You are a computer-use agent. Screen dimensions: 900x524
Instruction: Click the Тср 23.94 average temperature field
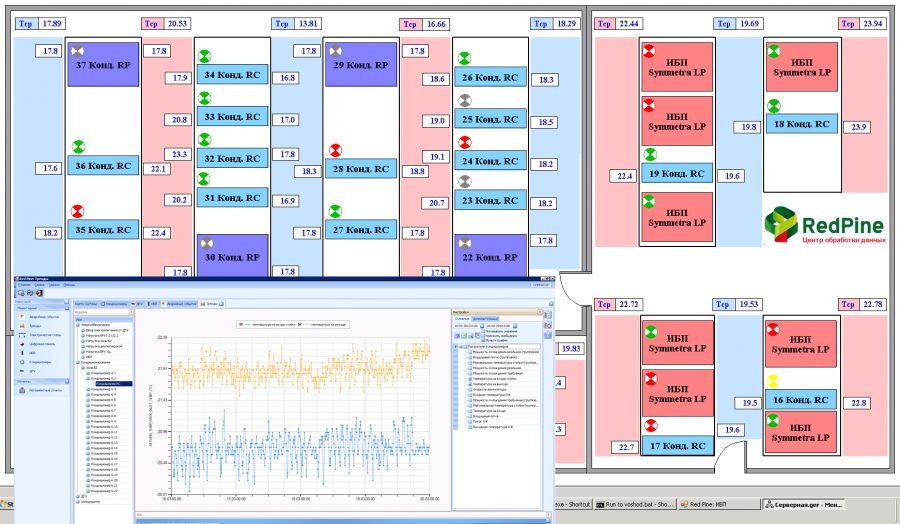[862, 24]
